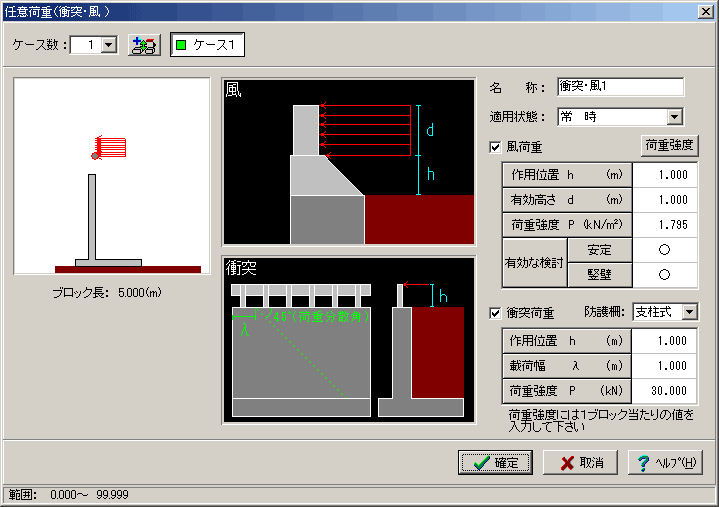Click the retaining wall preview picture

(x=112, y=176)
